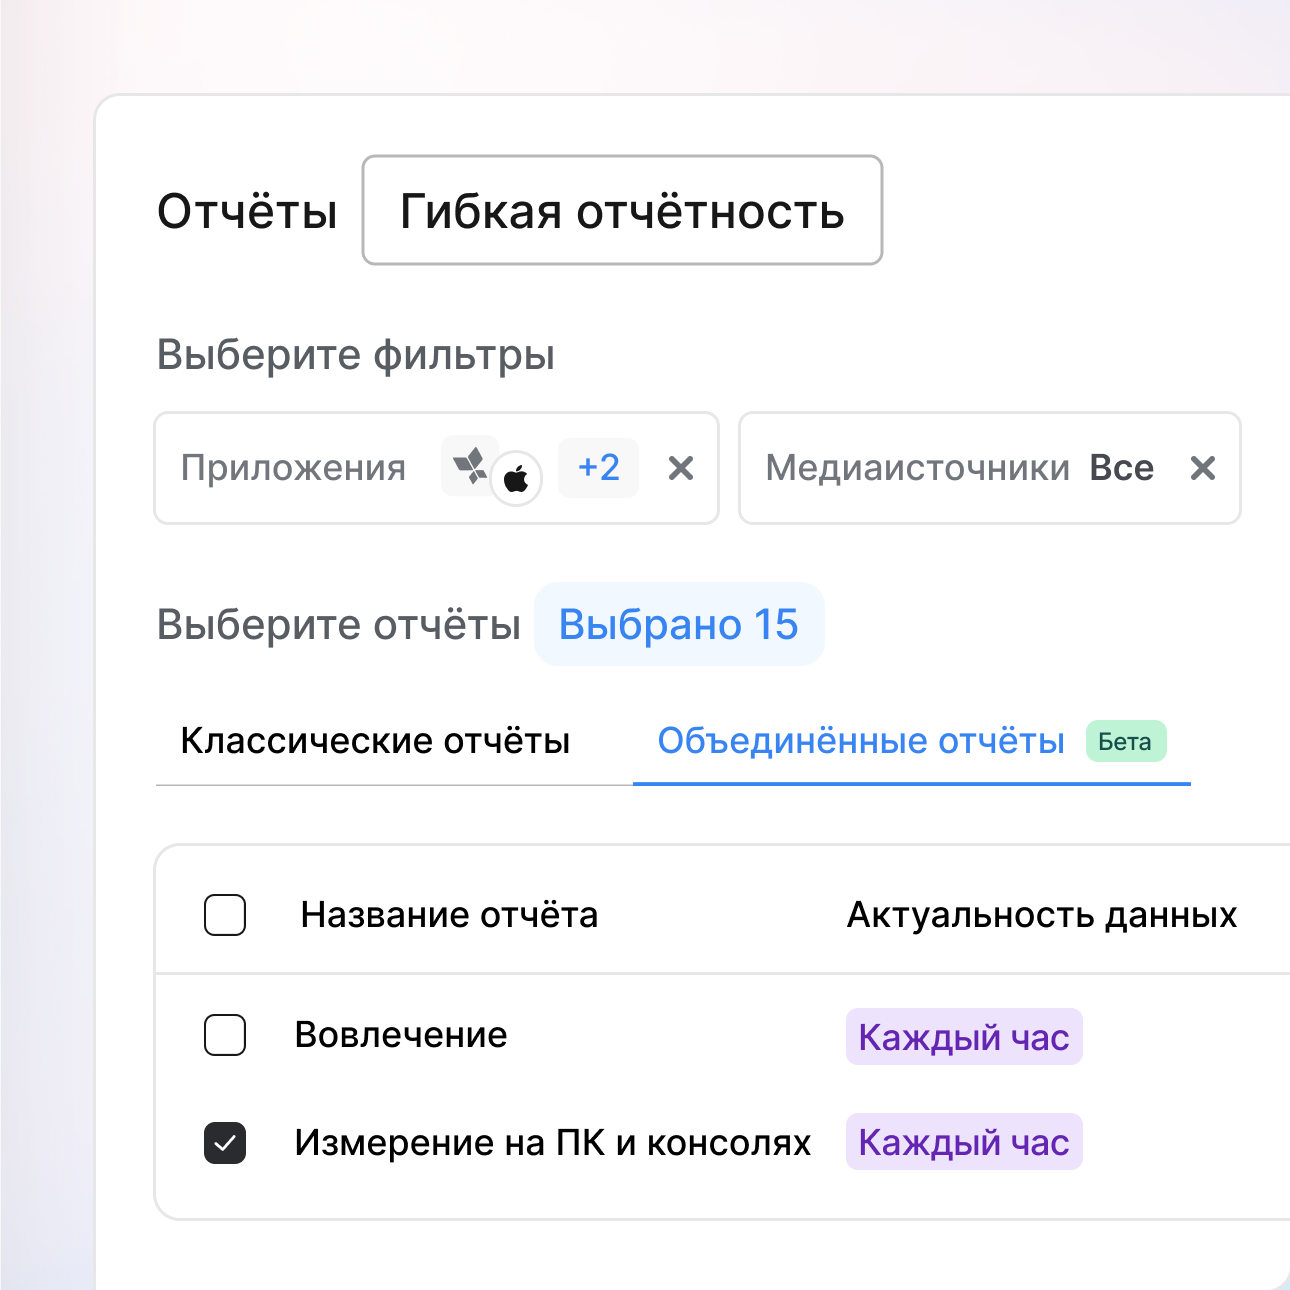Switch to Классические отчёты tab
The height and width of the screenshot is (1290, 1290).
(x=375, y=741)
